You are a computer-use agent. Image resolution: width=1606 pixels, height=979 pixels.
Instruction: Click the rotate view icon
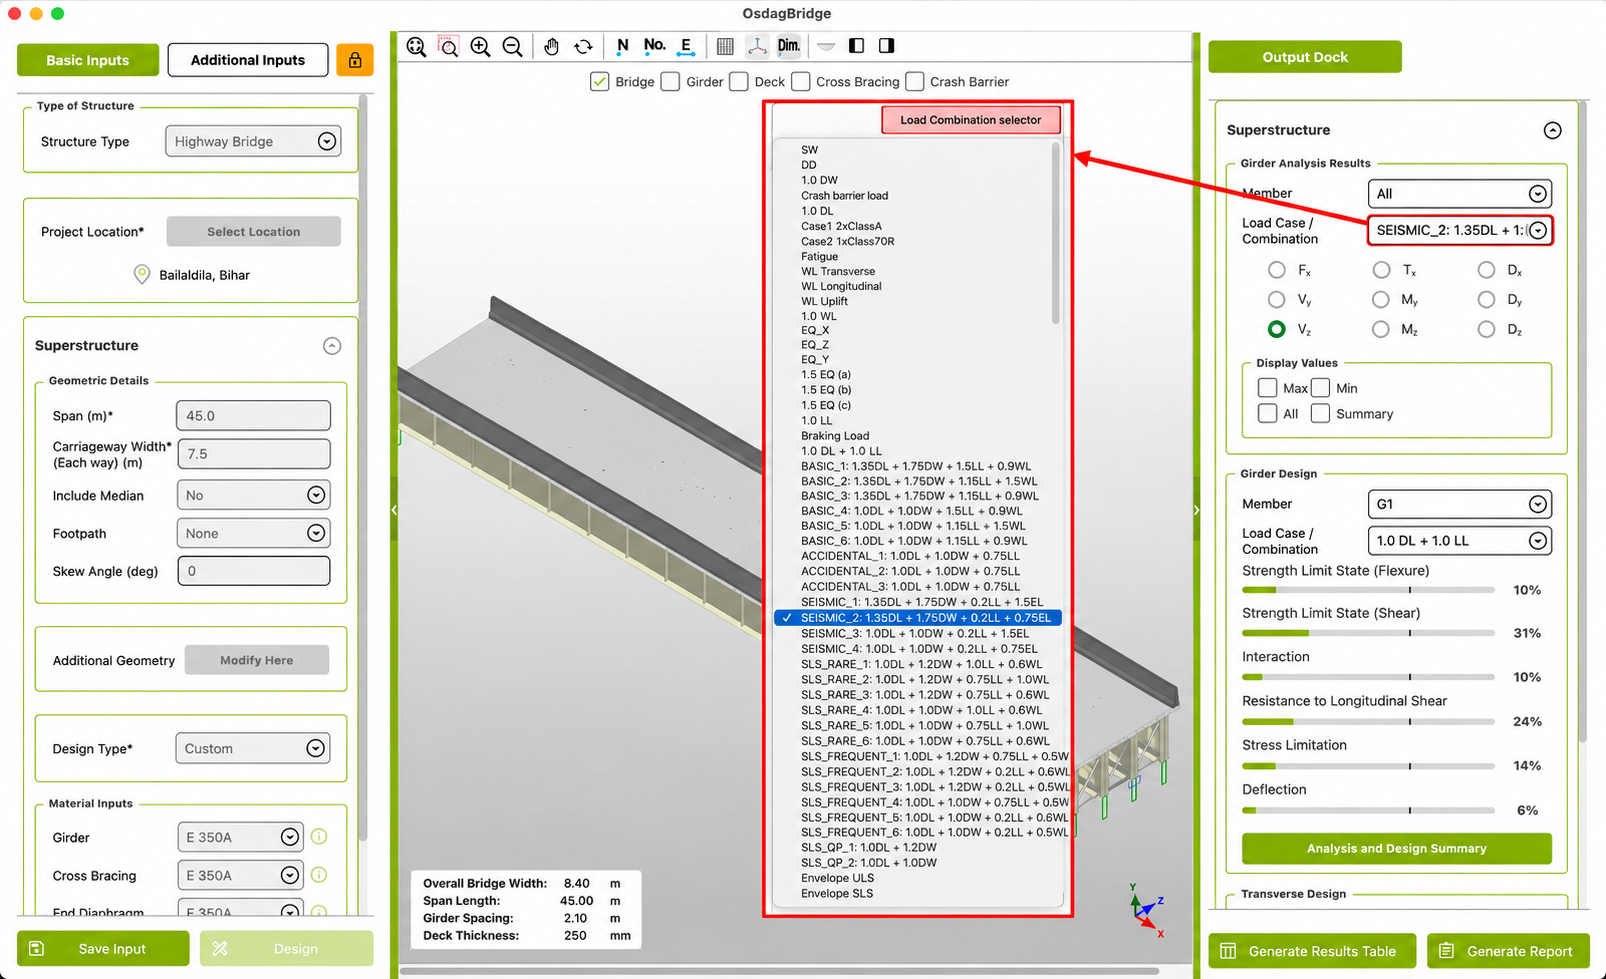(583, 46)
